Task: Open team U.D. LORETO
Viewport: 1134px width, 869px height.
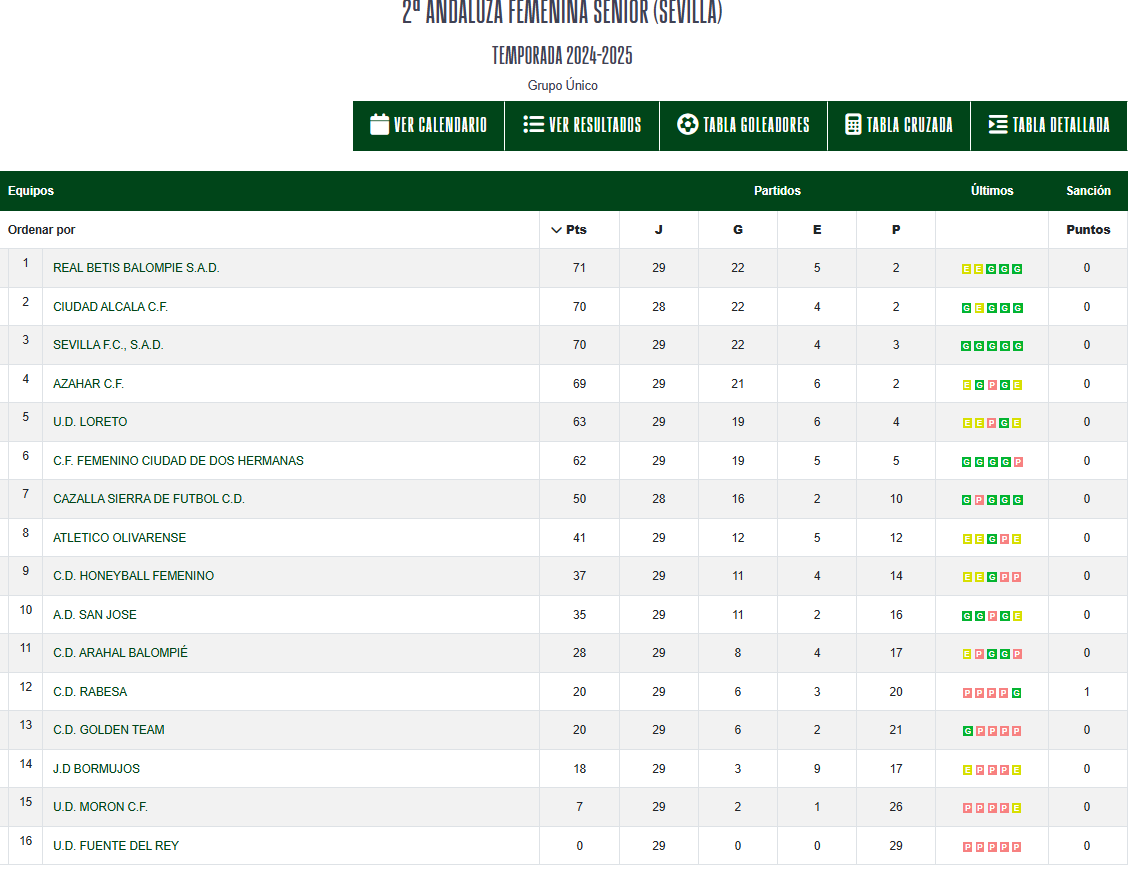Action: (90, 422)
